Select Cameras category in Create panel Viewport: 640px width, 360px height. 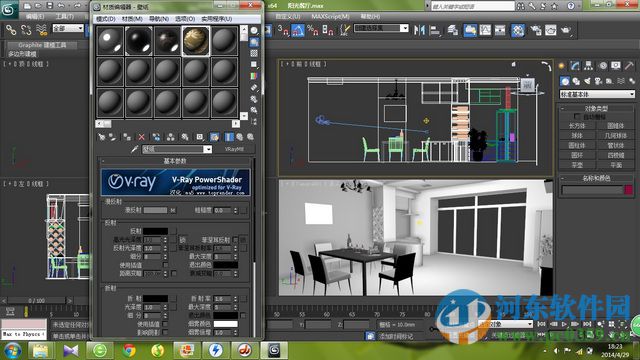[x=598, y=81]
